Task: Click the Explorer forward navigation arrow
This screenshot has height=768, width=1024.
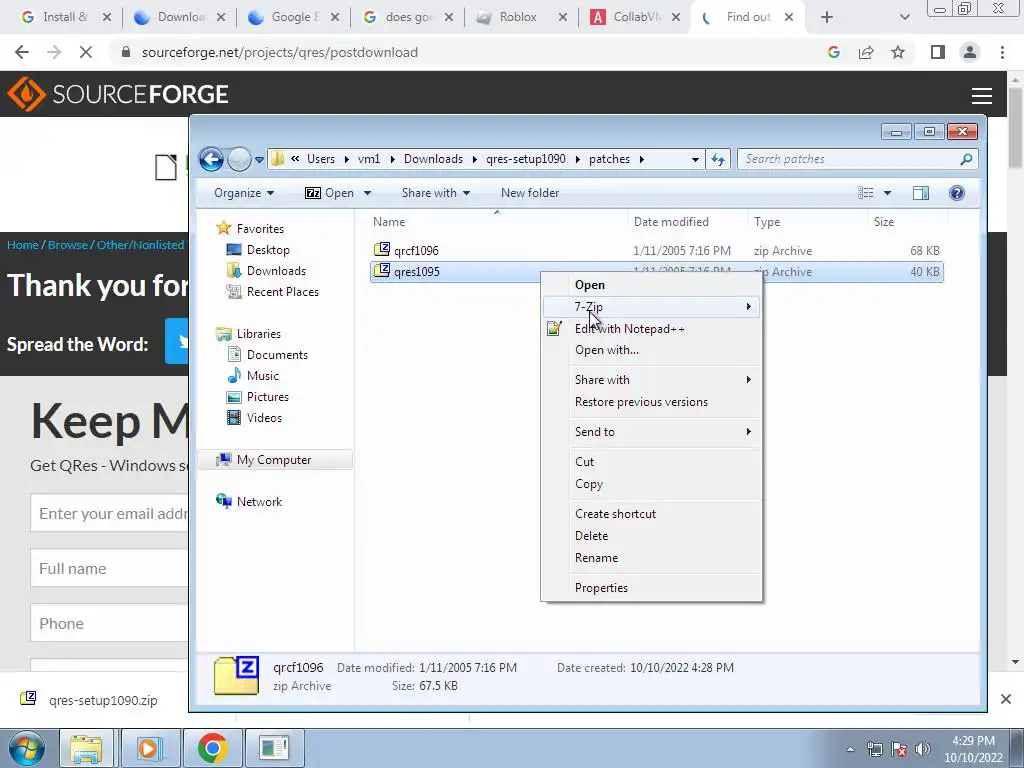Action: (x=239, y=159)
